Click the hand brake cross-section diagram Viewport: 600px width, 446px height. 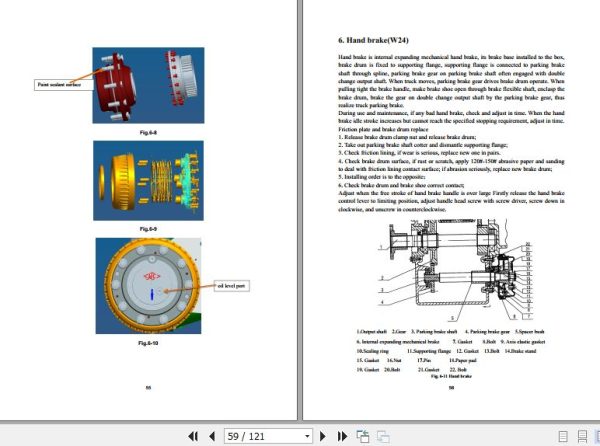pos(455,270)
